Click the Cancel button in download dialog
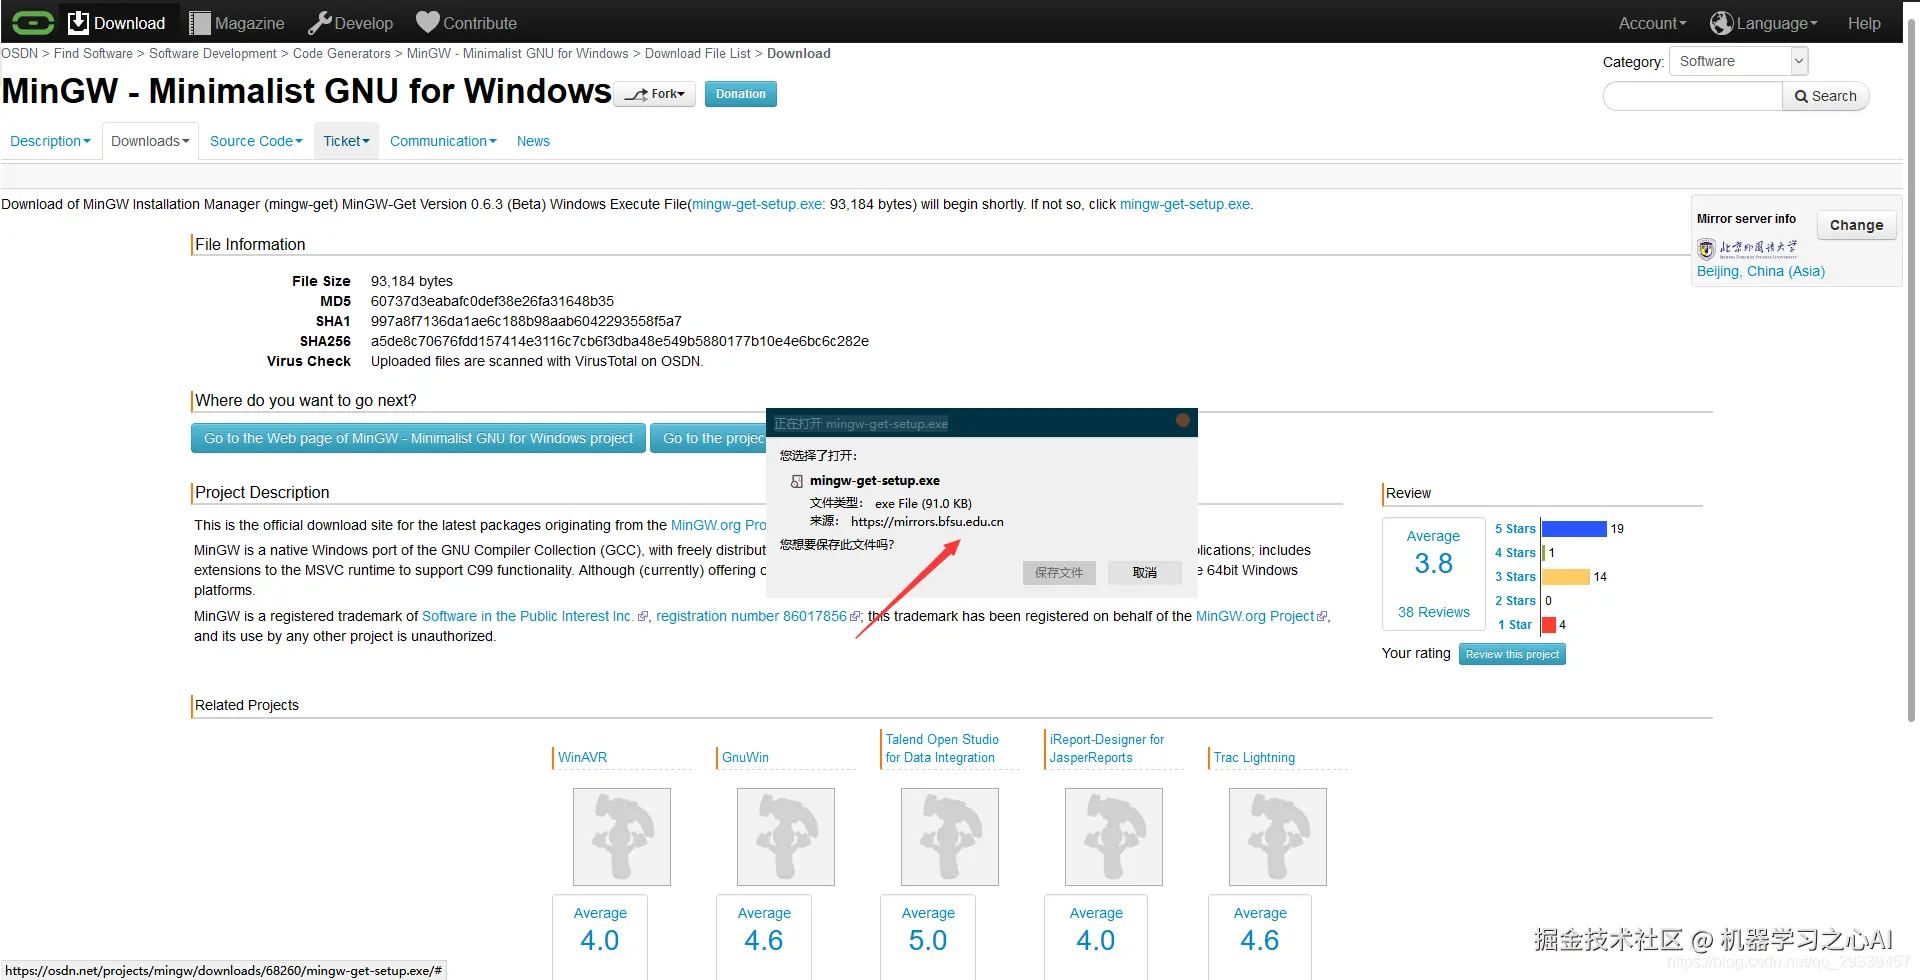The height and width of the screenshot is (980, 1920). [1145, 573]
